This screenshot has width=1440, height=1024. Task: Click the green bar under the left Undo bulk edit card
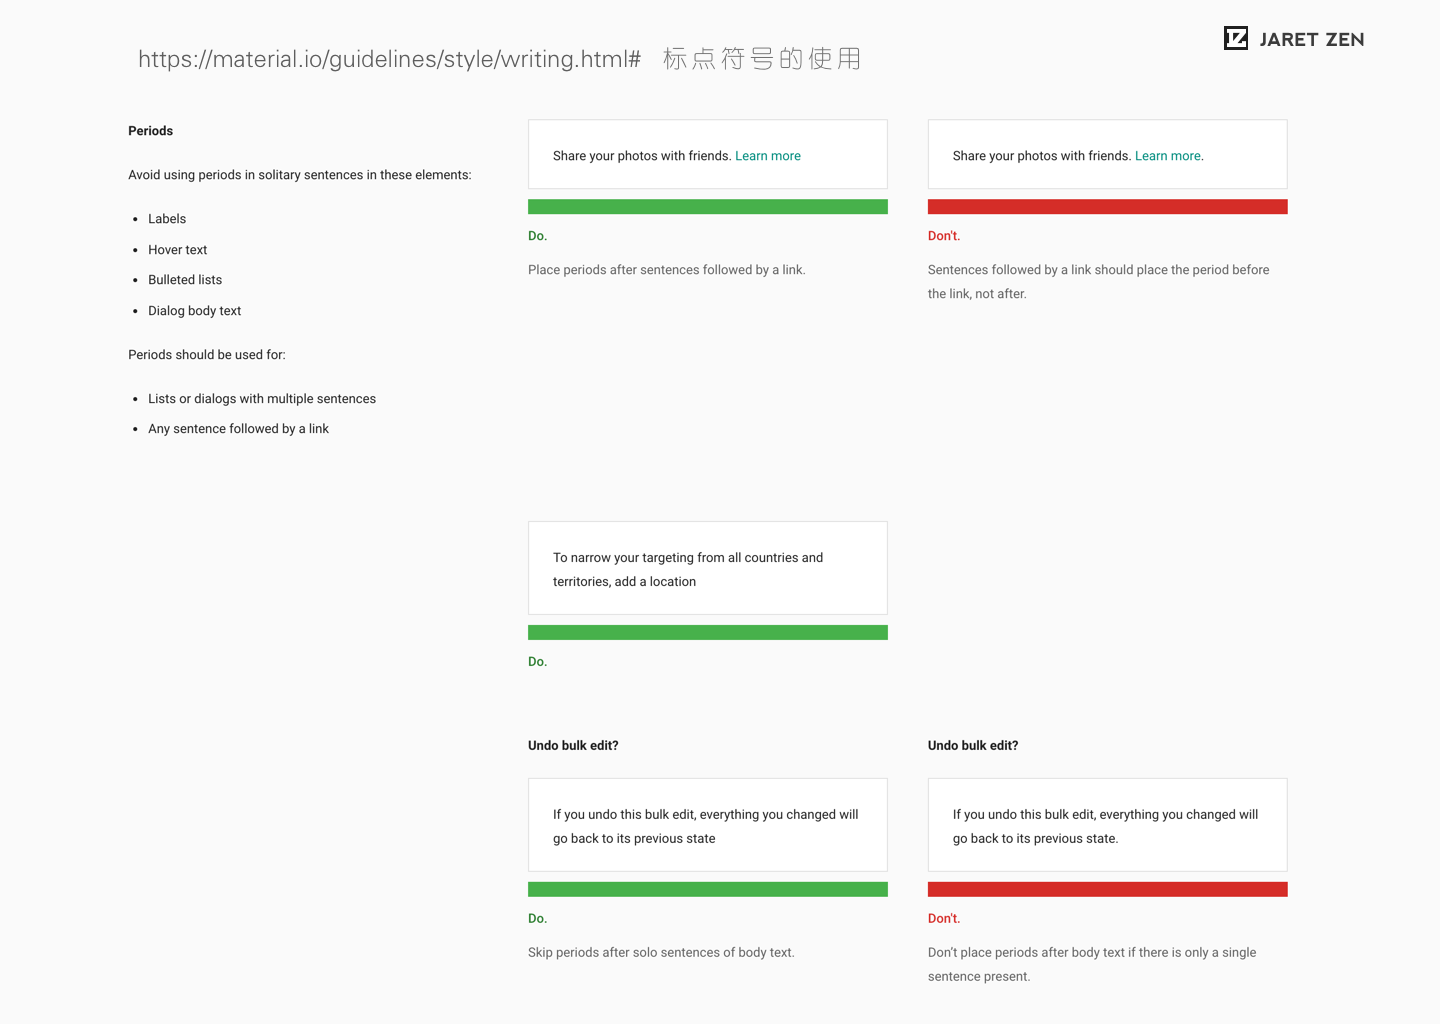click(x=707, y=889)
